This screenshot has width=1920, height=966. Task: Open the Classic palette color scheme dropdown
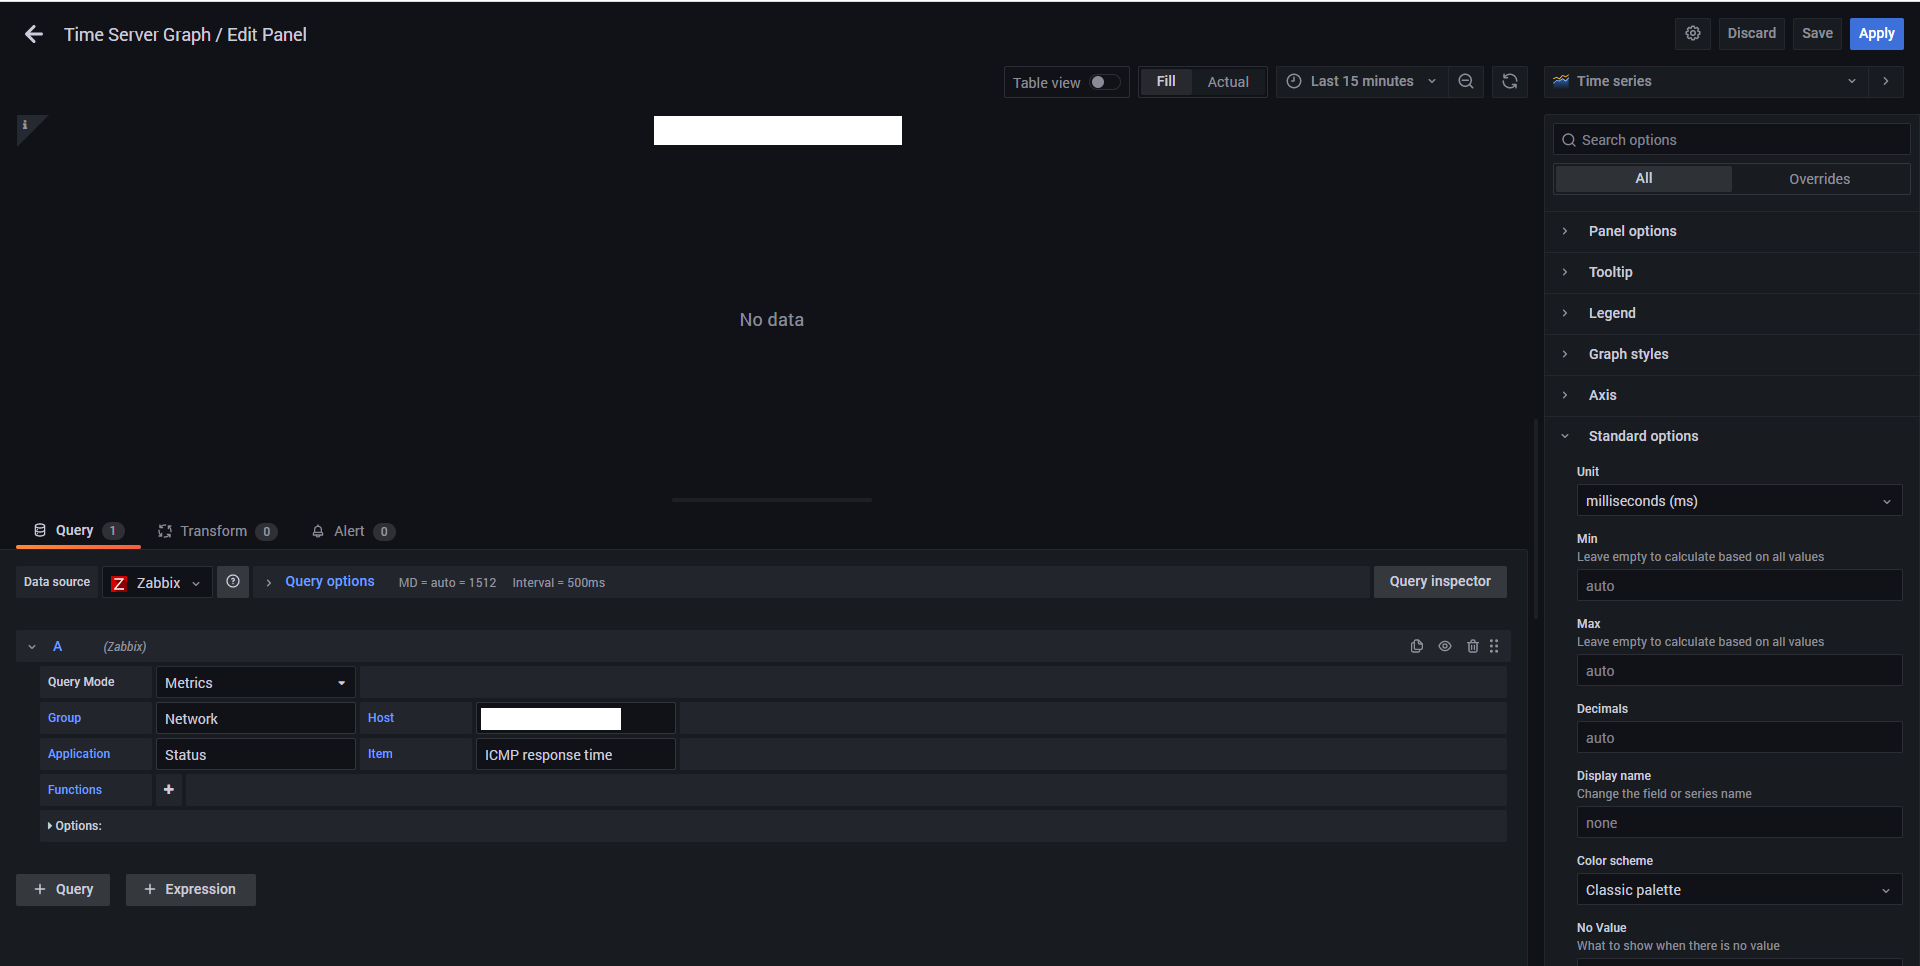1739,890
